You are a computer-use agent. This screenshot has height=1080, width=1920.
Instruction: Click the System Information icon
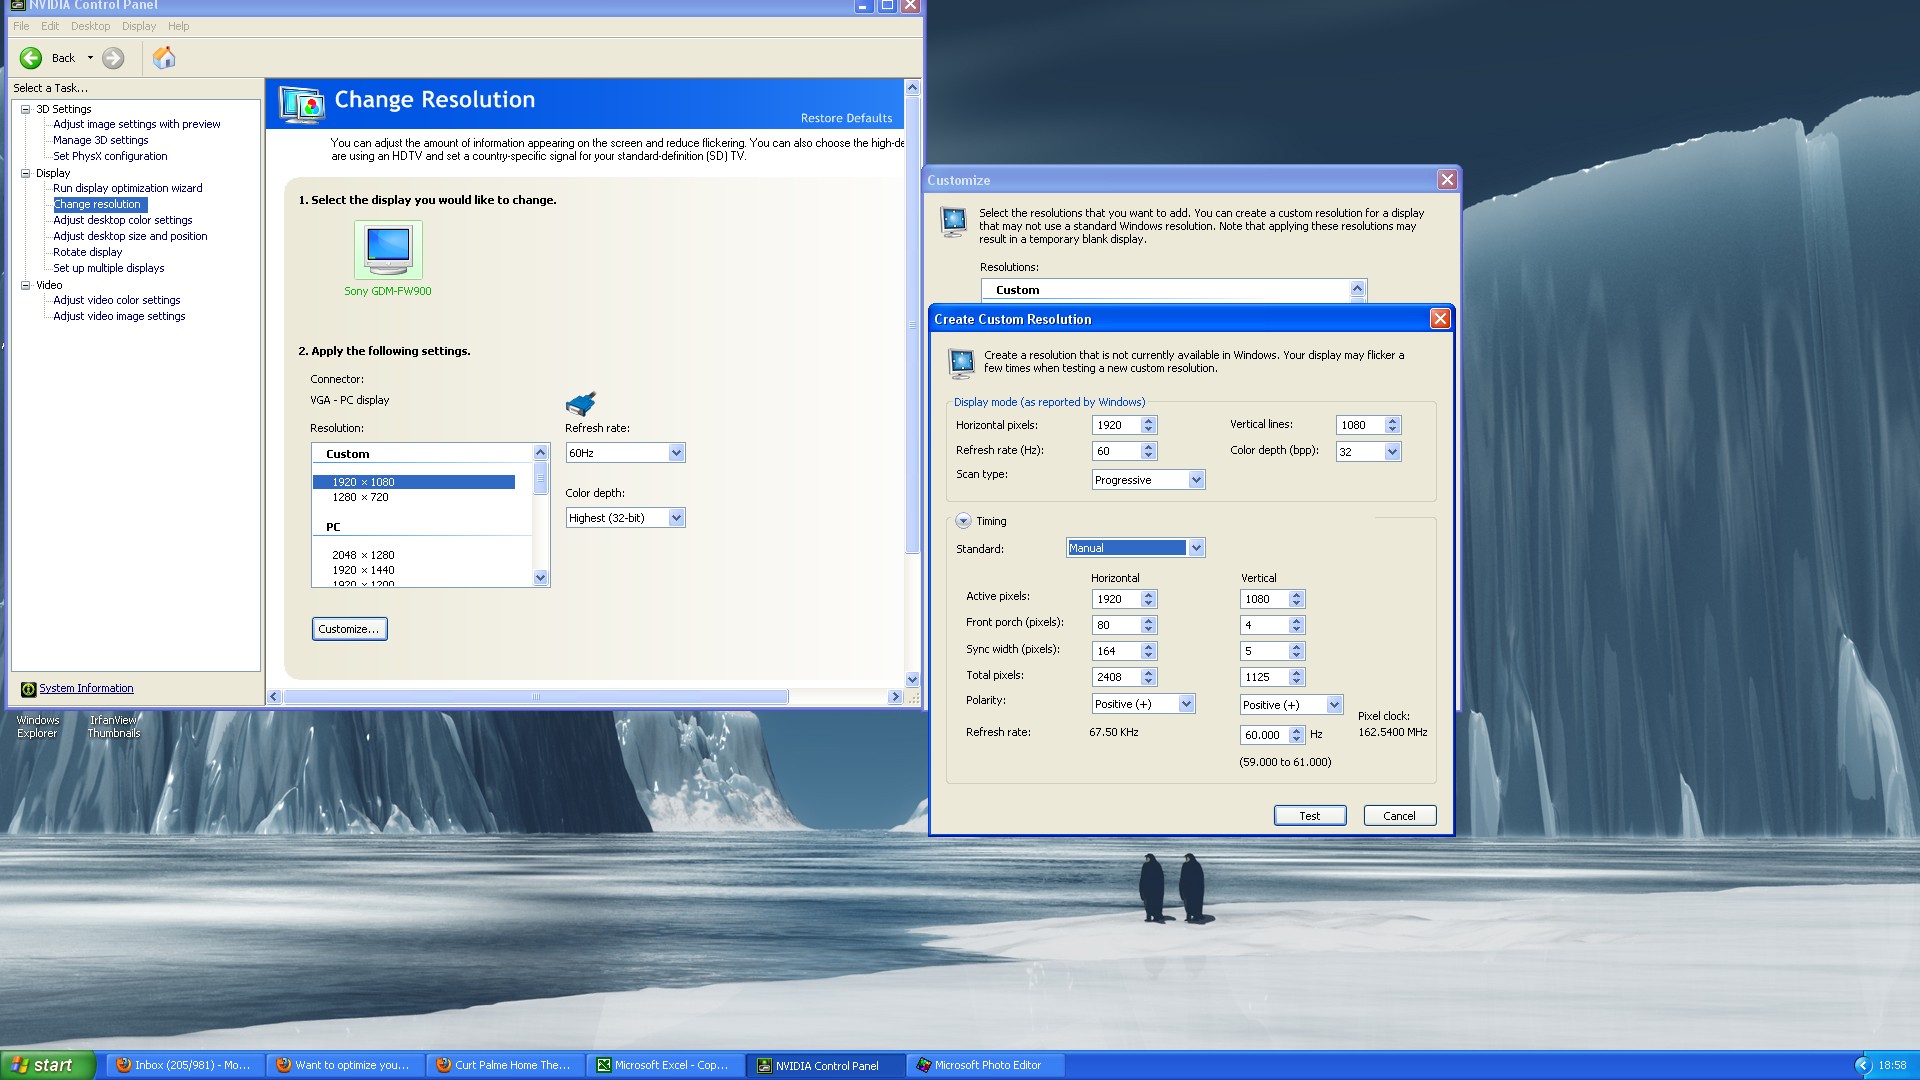coord(28,689)
